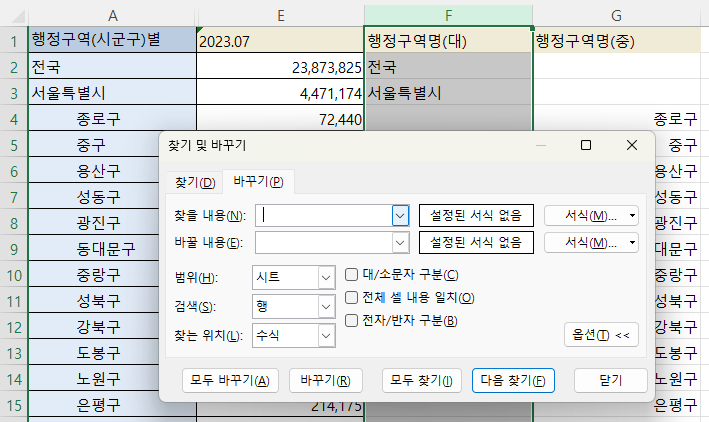Click cell 종로구 in column G

tap(617, 119)
